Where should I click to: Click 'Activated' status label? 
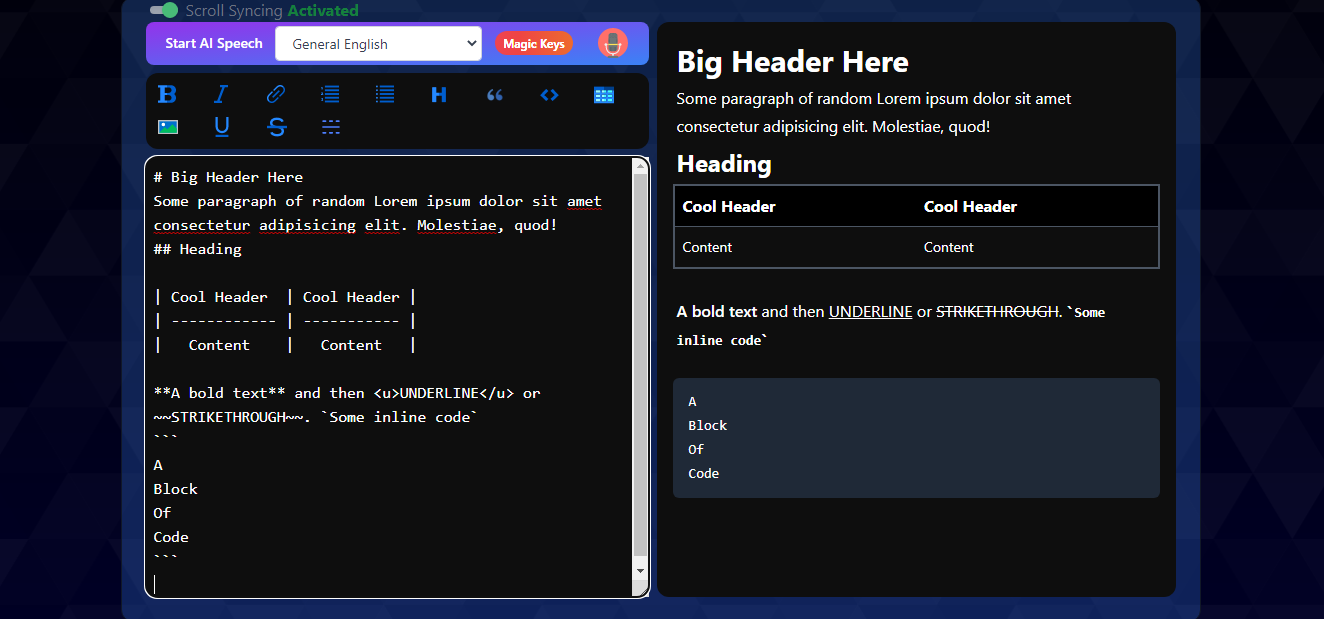tap(323, 10)
